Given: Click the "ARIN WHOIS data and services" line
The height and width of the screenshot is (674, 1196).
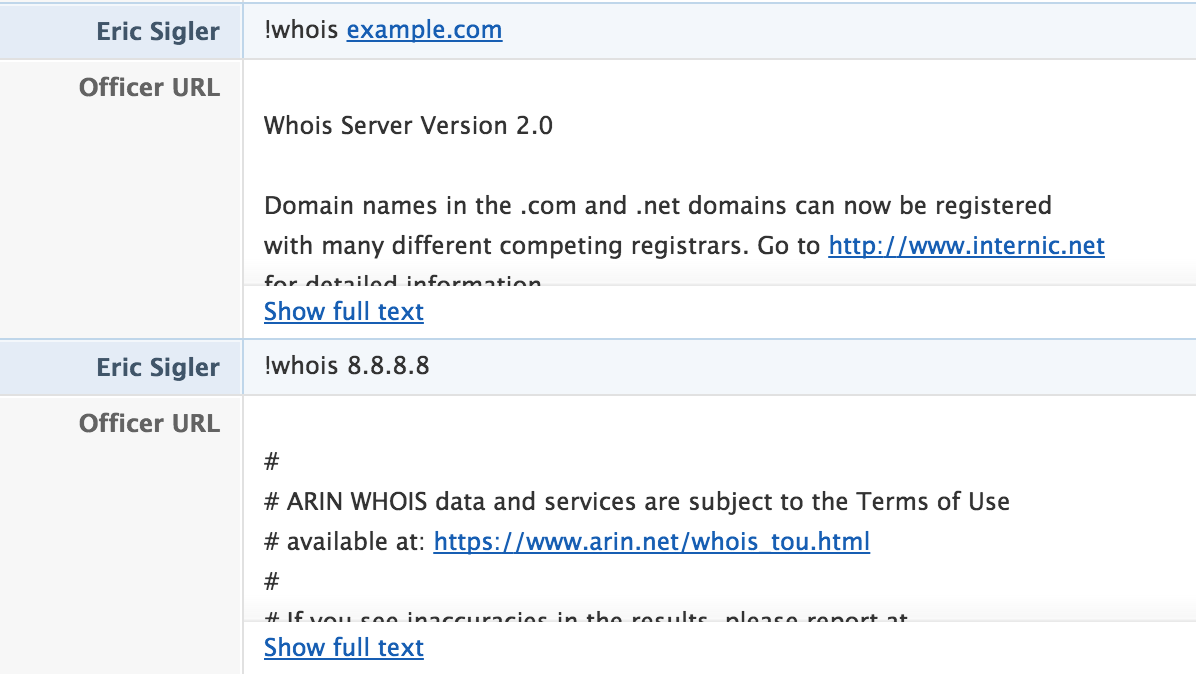Looking at the screenshot, I should (x=647, y=502).
